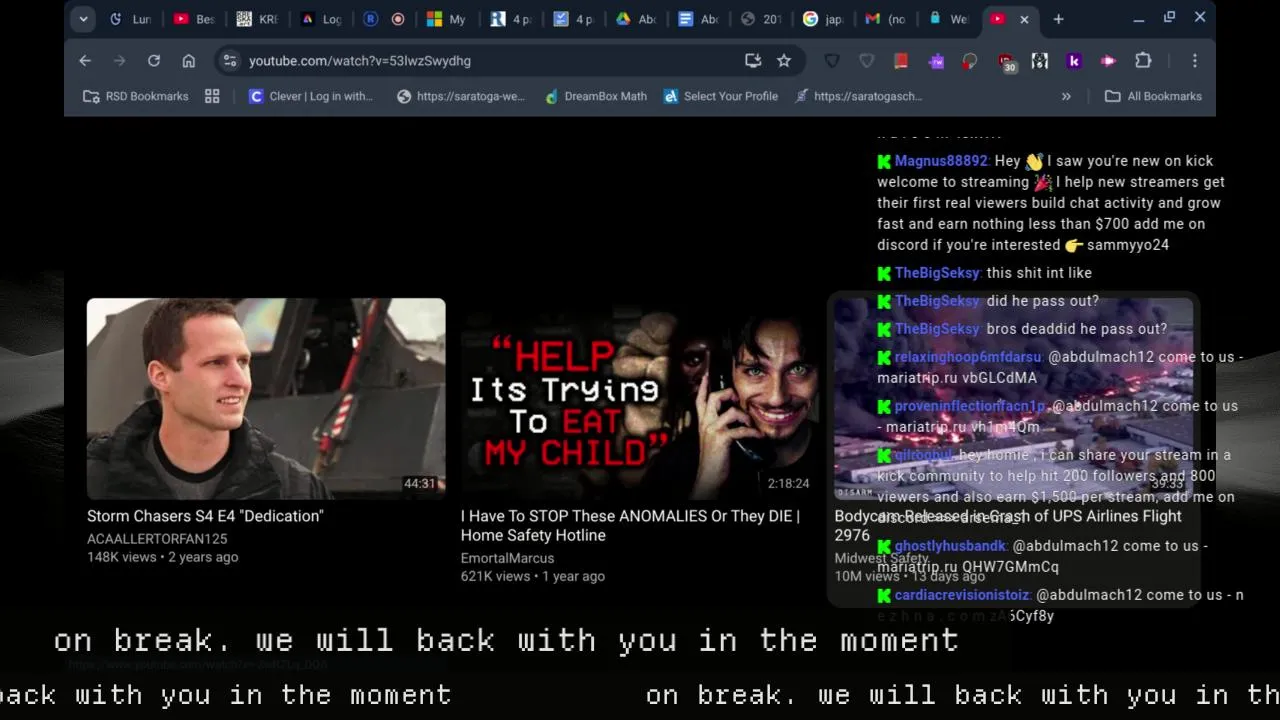Select the pinned blue circled R tab
Screen dimensions: 1280x720
pyautogui.click(x=371, y=19)
